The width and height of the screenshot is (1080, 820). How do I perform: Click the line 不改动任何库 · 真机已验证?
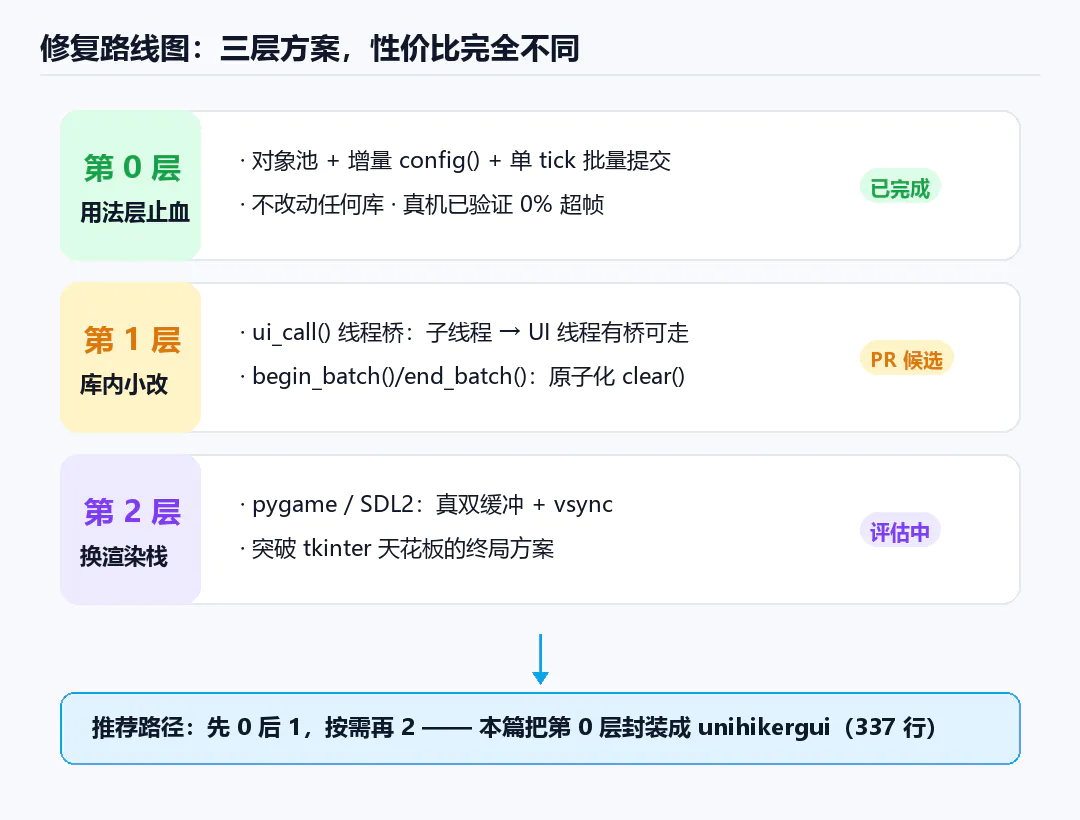[x=422, y=204]
